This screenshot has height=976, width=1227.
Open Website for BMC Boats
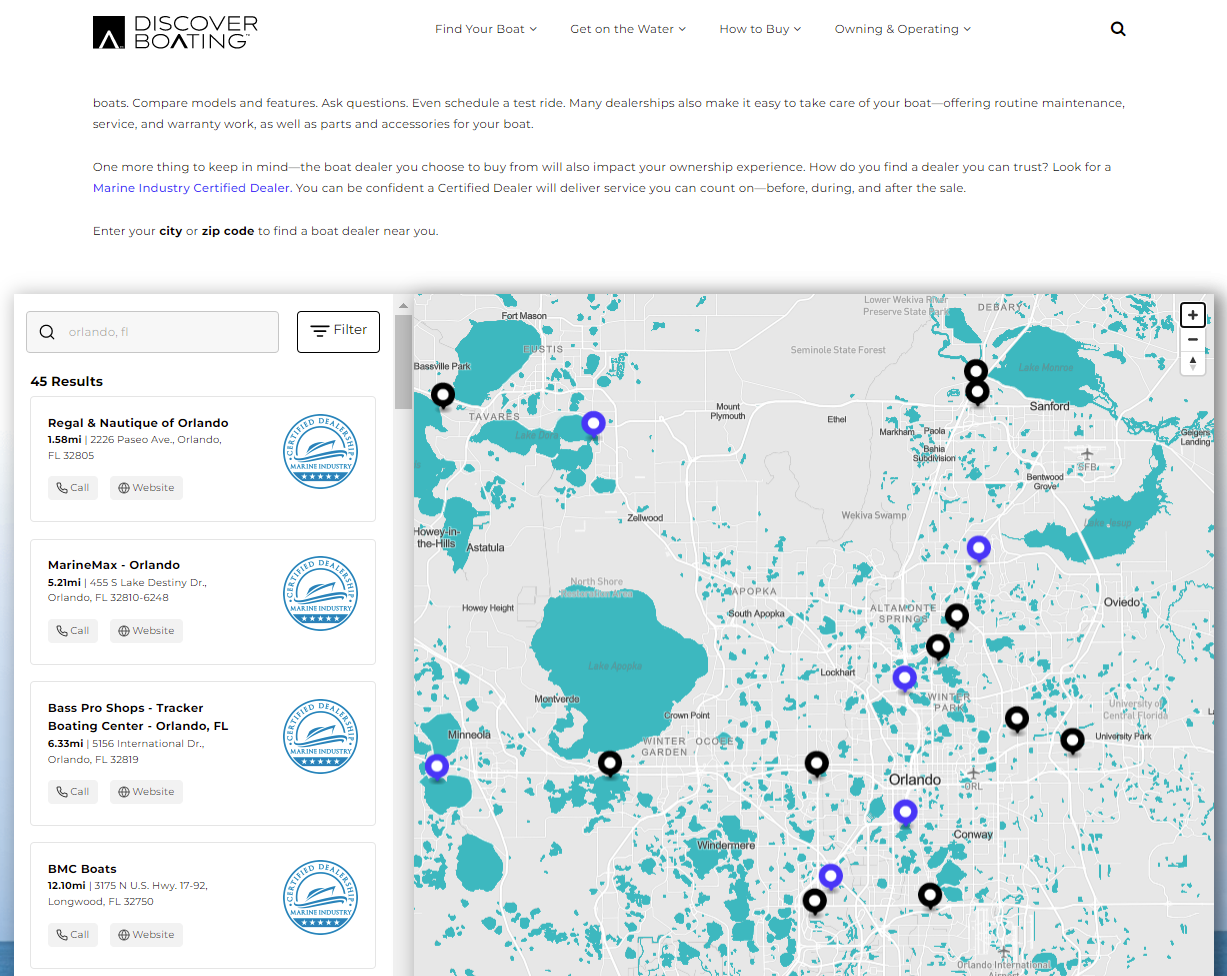pyautogui.click(x=146, y=935)
